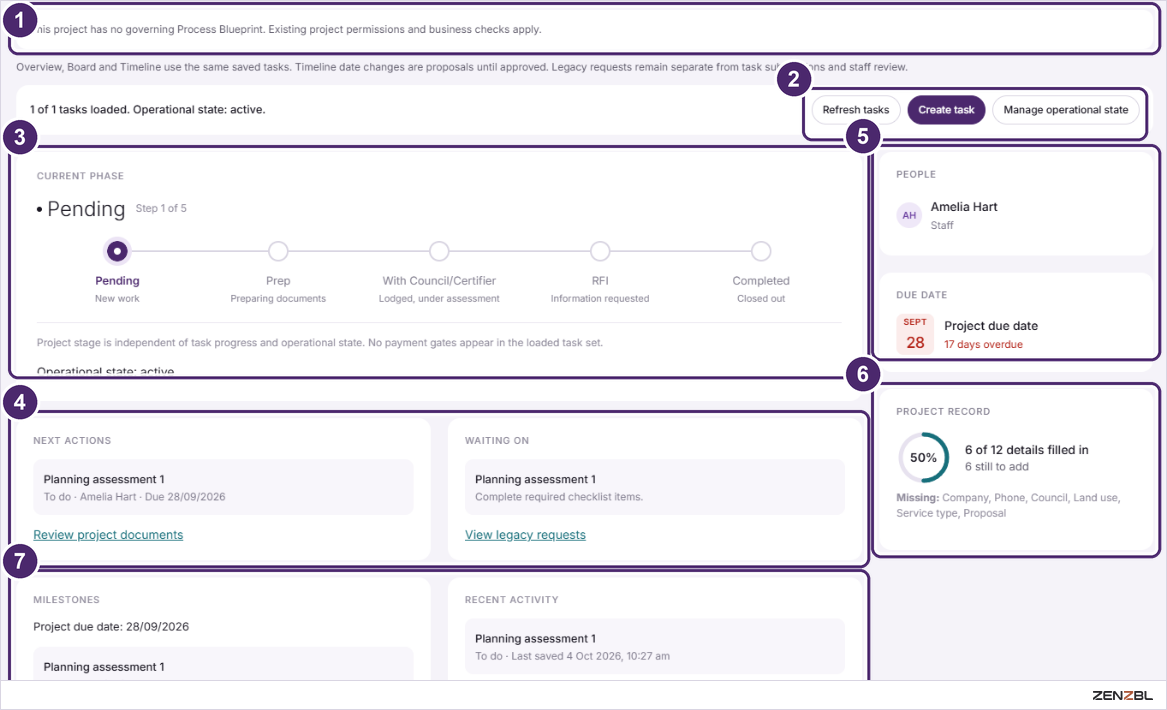Open the View legacy requests link
The height and width of the screenshot is (710, 1167).
pyautogui.click(x=525, y=534)
